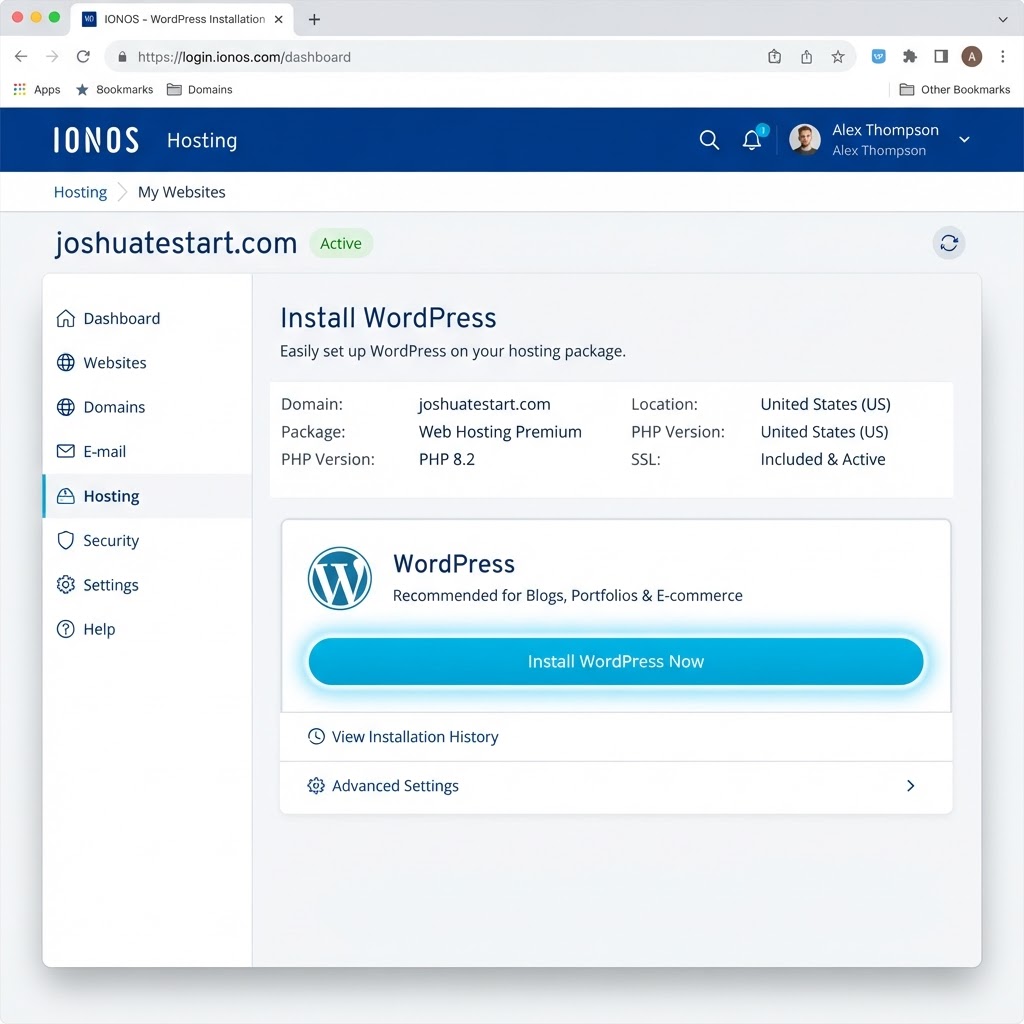Reload the page with the browser refresh icon
1024x1024 pixels.
coord(83,57)
